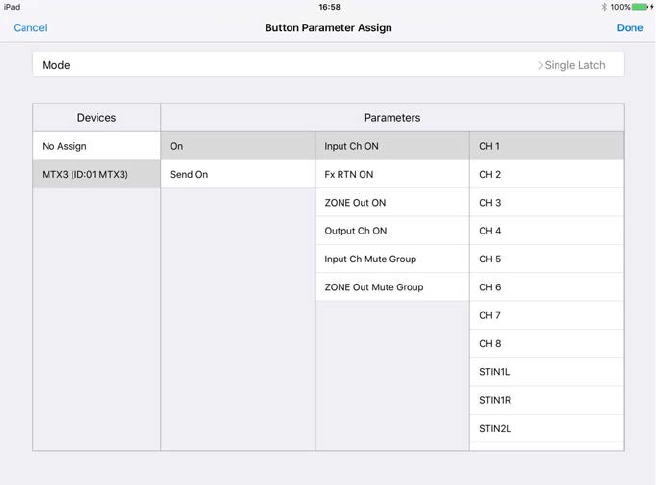
Task: Tap Cancel to discard assignment
Action: point(30,28)
